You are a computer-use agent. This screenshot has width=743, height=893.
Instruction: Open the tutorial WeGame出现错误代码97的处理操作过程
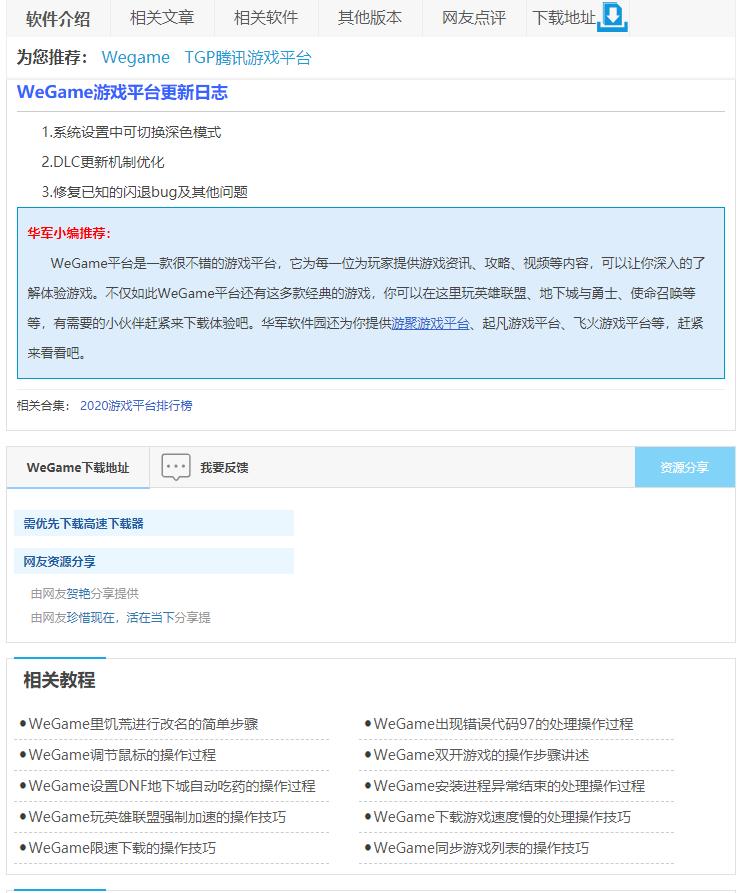point(503,724)
